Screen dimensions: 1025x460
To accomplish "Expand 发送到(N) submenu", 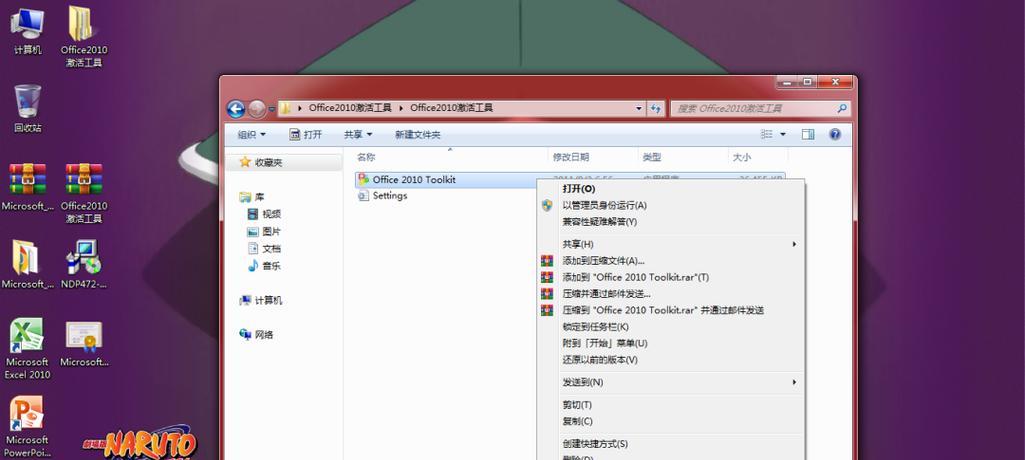I will point(671,382).
